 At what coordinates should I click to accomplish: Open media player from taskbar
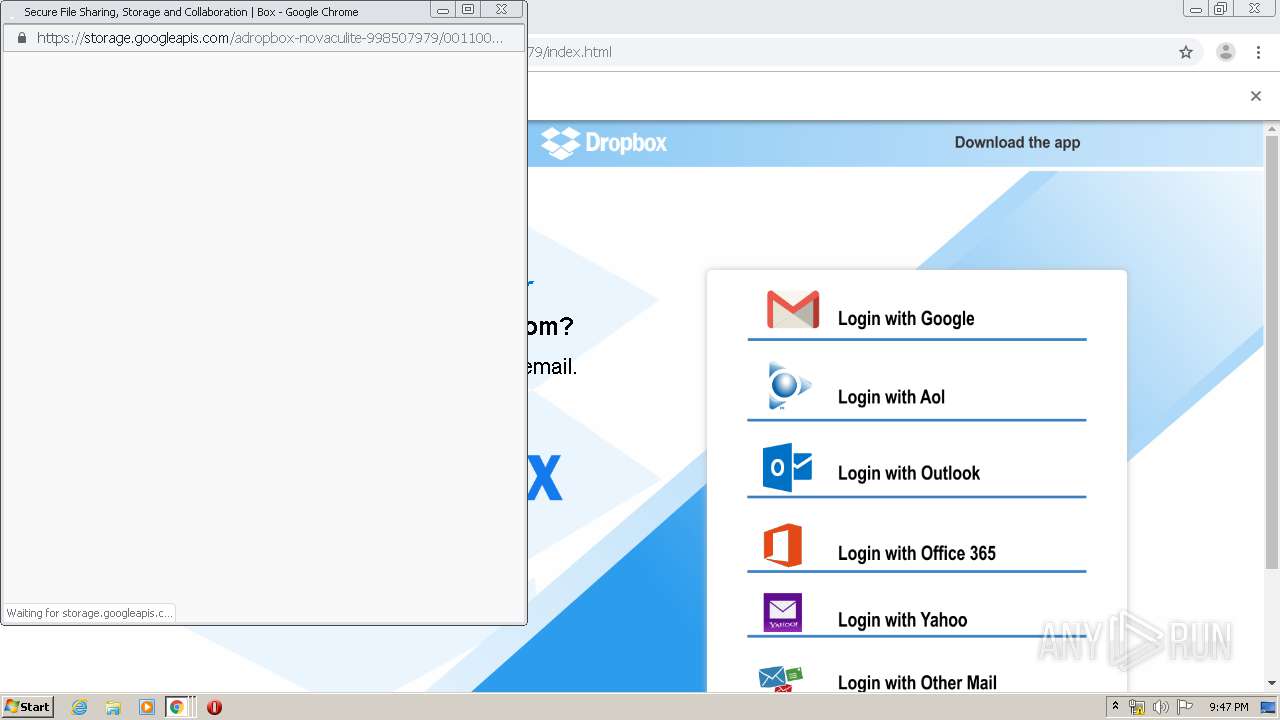(146, 707)
